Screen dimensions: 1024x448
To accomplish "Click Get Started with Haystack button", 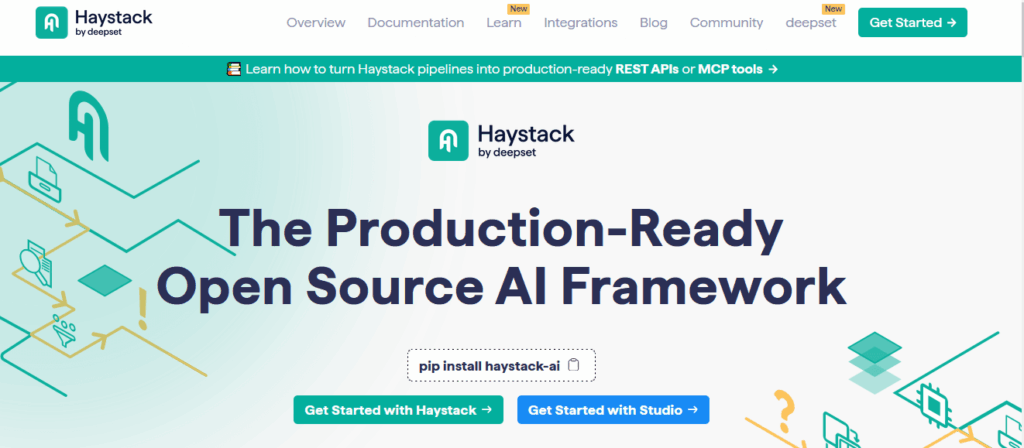I will coord(398,410).
